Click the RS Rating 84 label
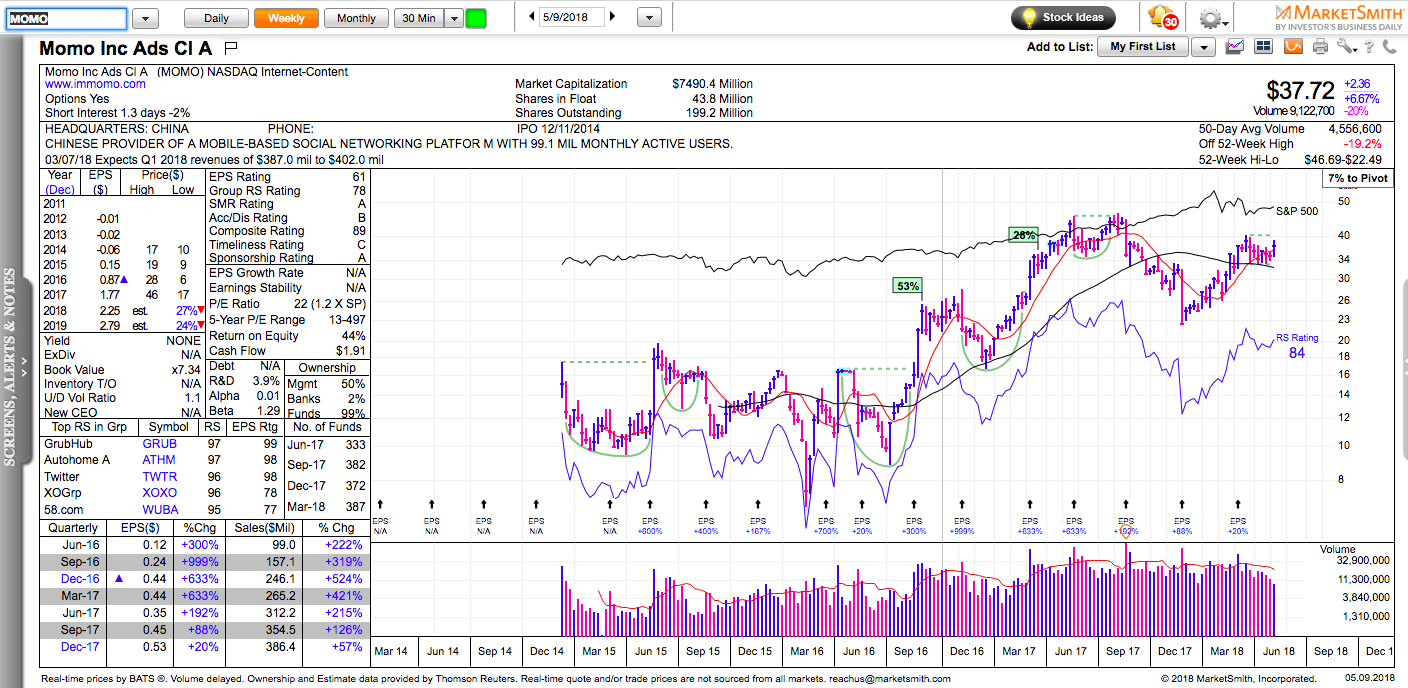The image size is (1408, 688). [x=1297, y=345]
